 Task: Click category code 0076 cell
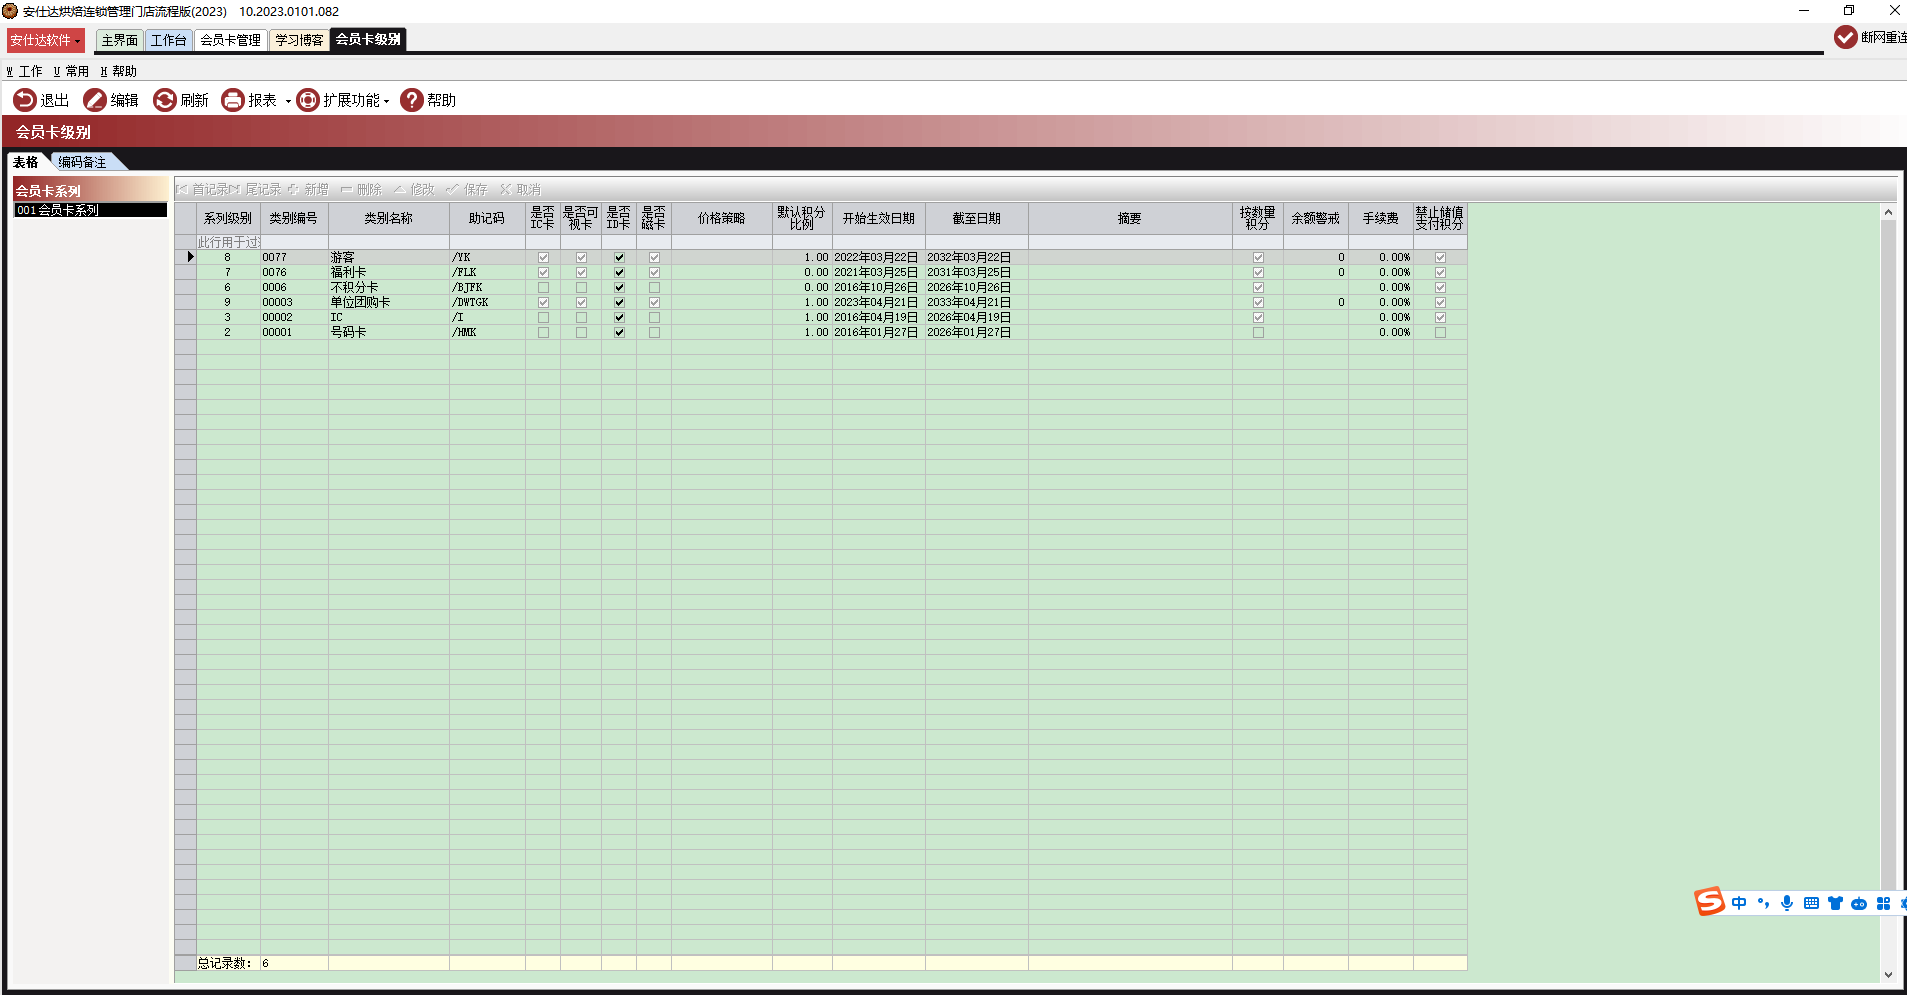tap(294, 273)
